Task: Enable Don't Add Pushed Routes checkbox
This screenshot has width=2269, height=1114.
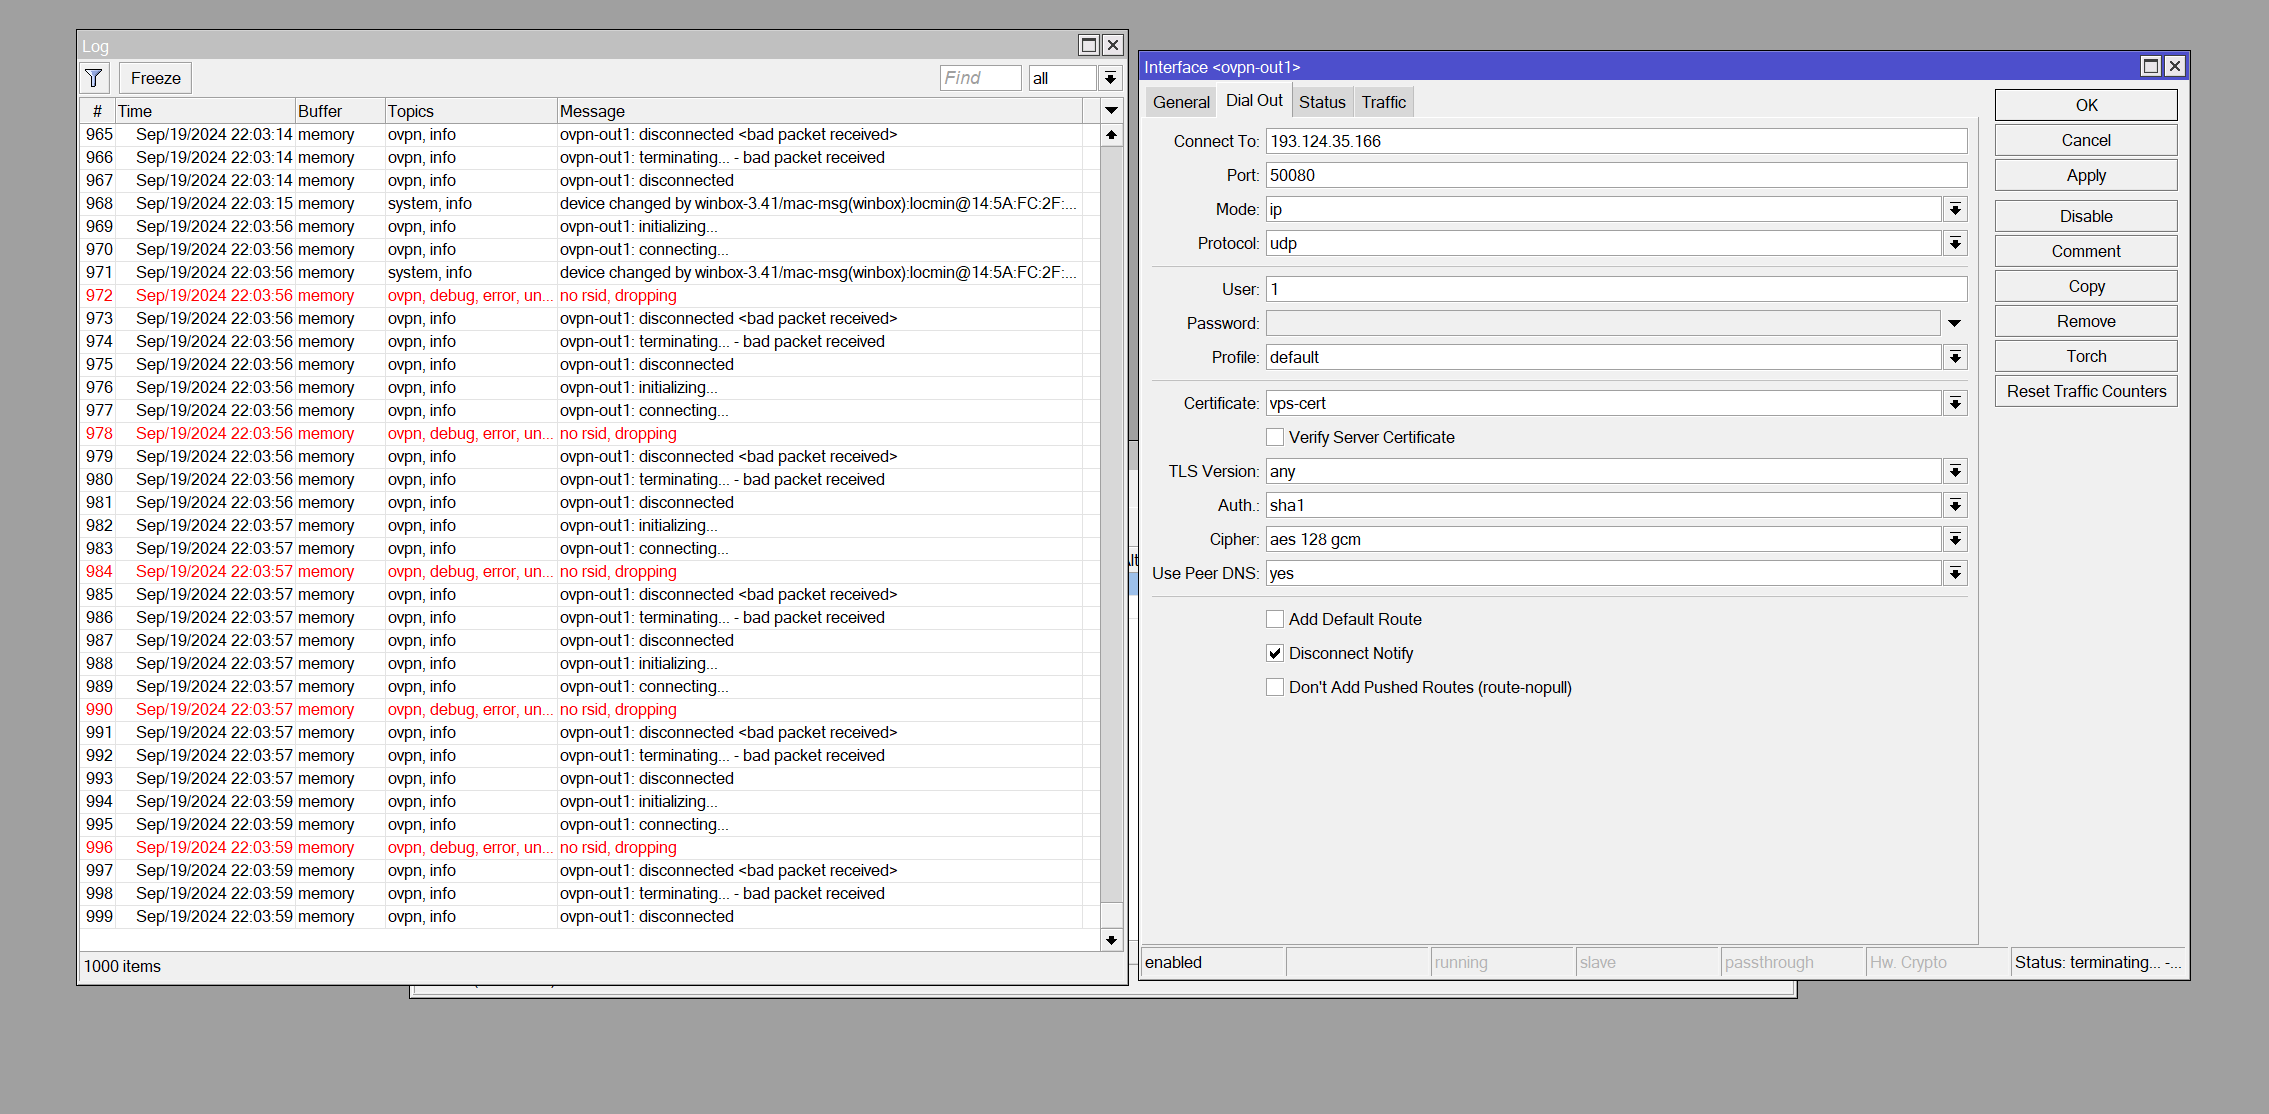Action: (1275, 687)
